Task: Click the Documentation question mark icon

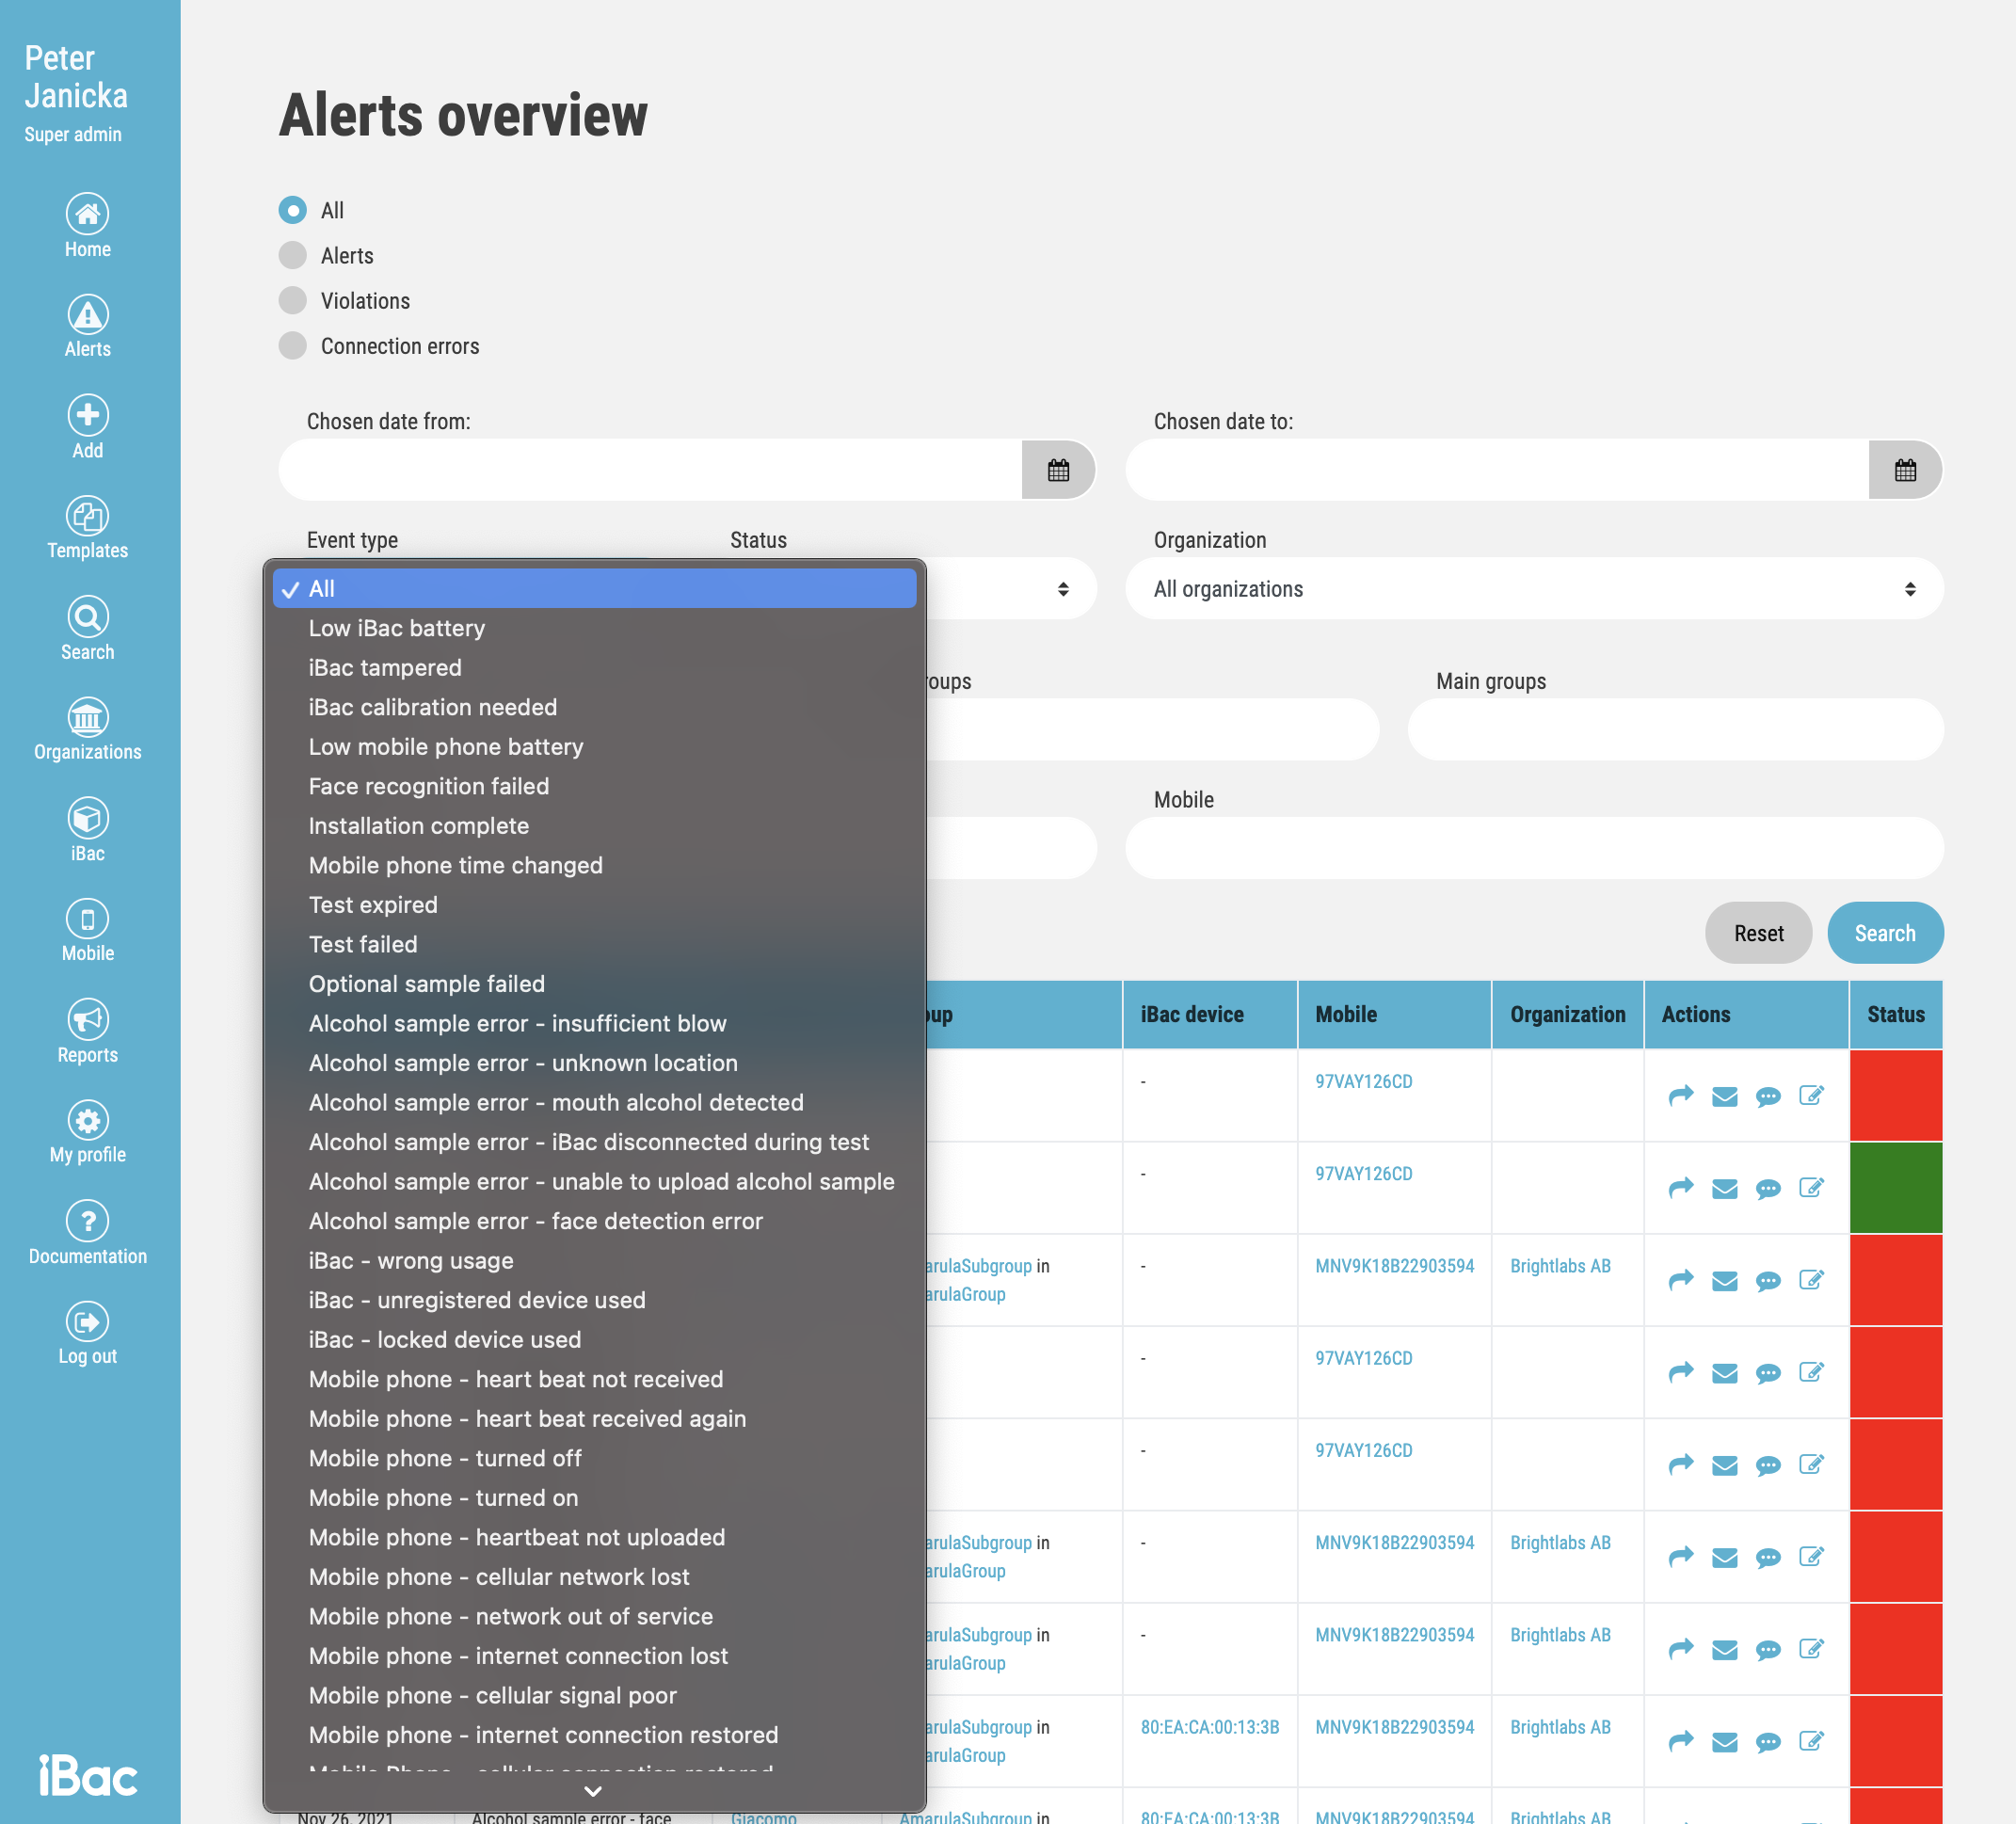Action: 87,1220
